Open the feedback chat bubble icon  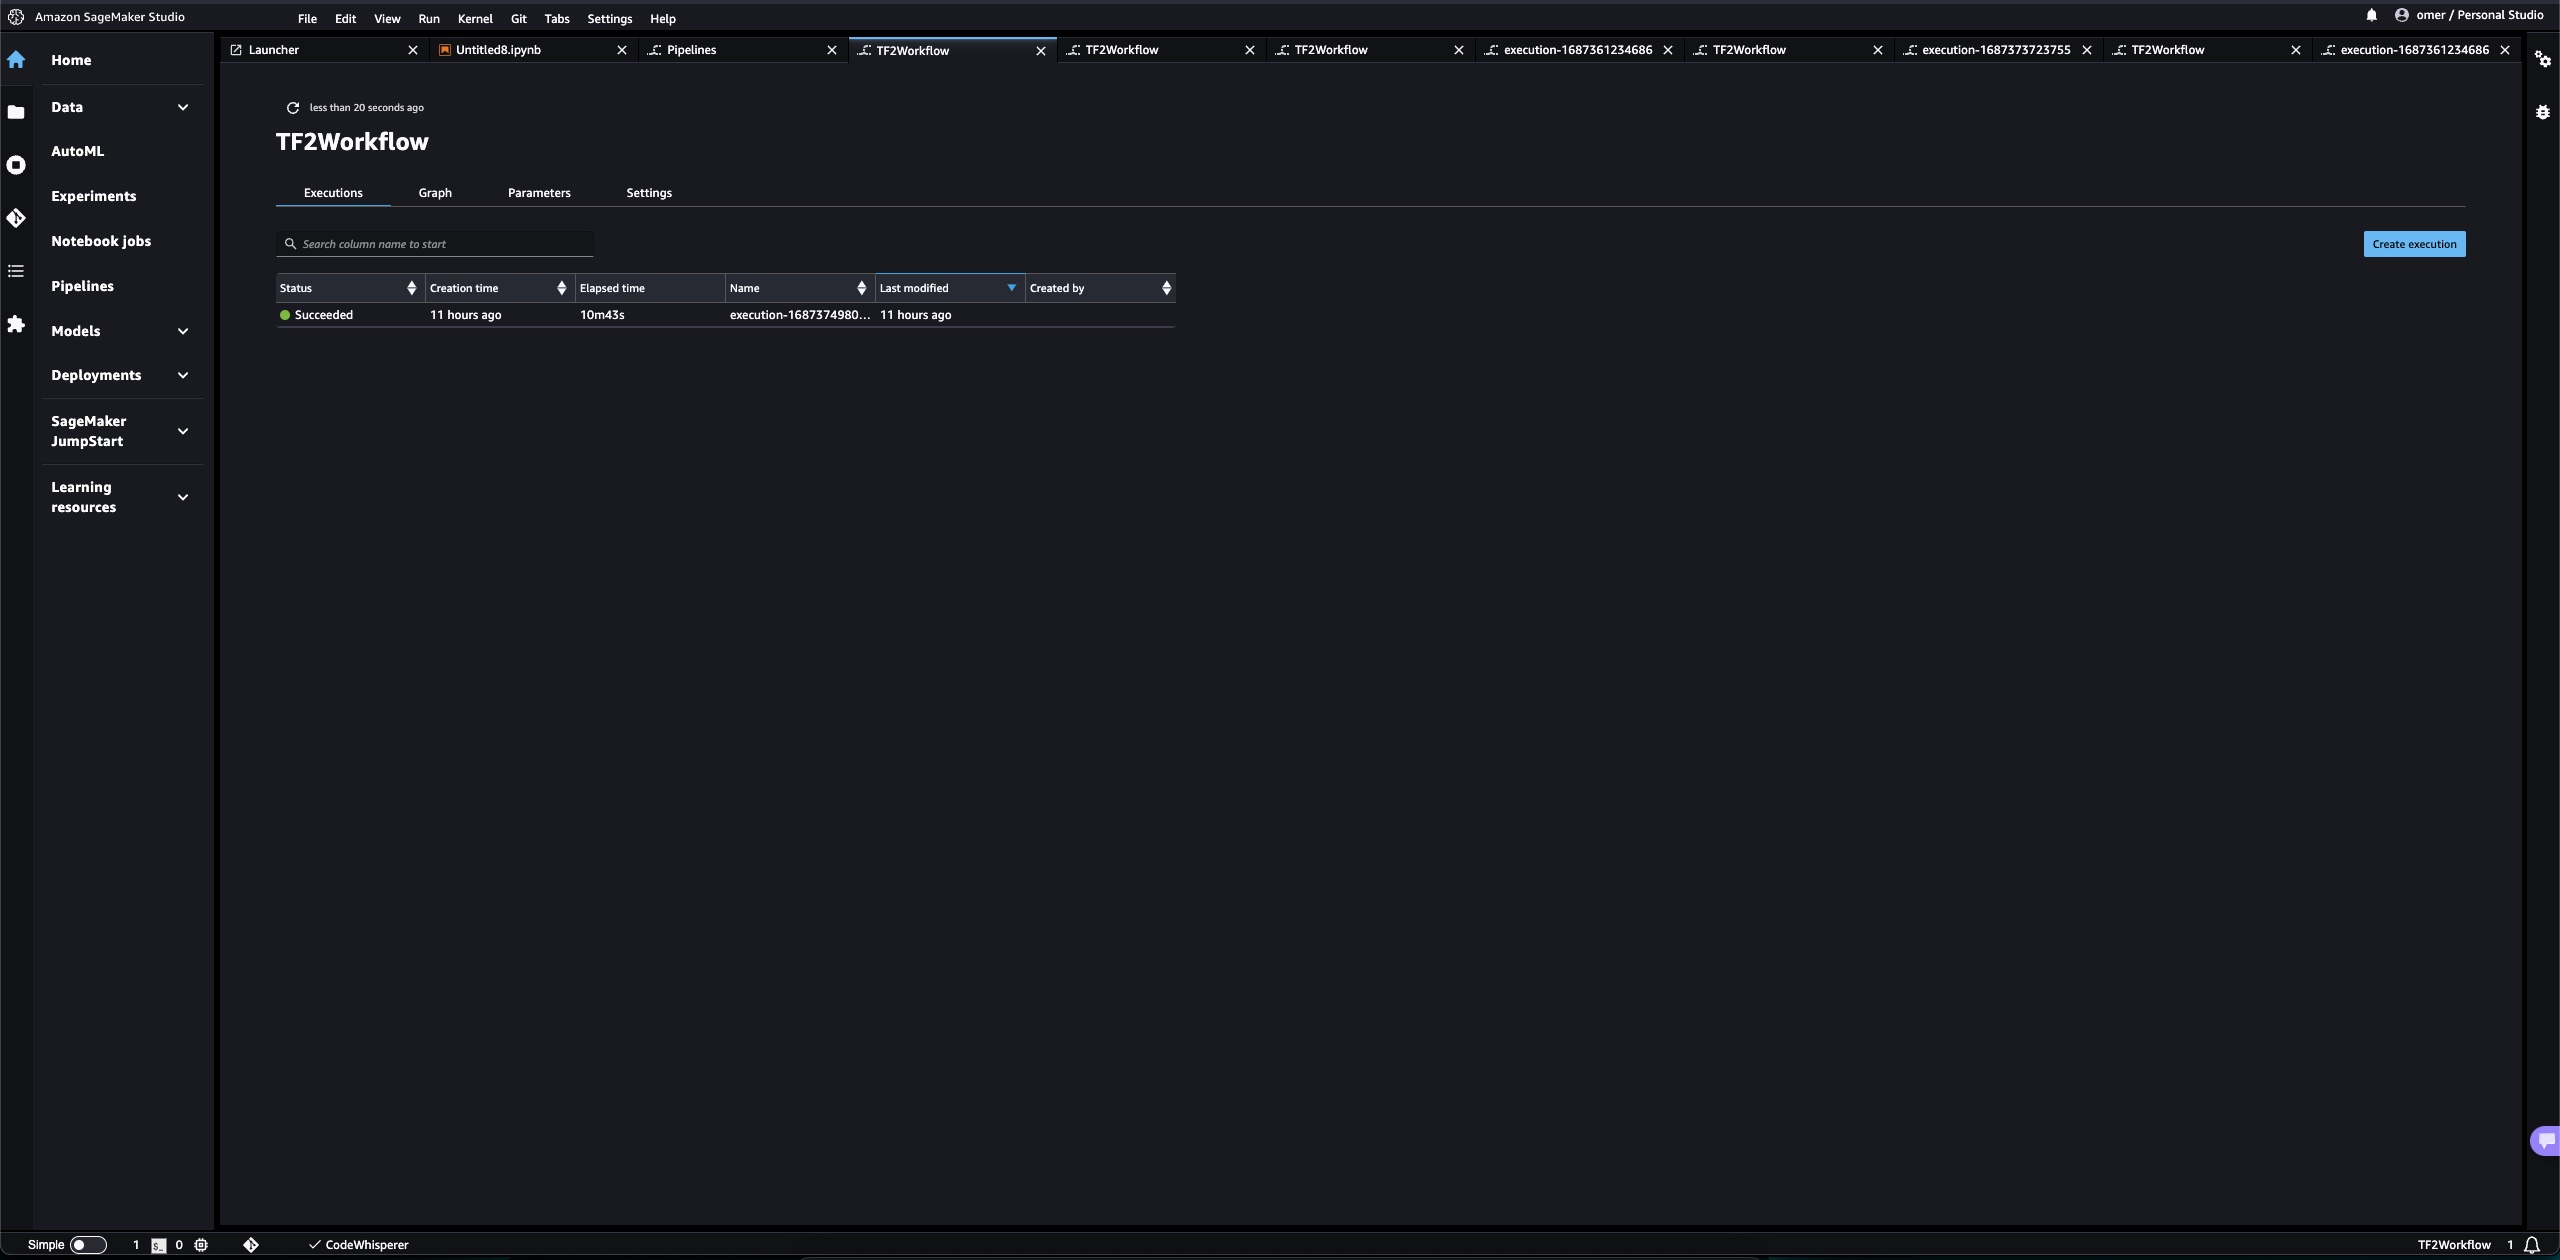2546,1140
